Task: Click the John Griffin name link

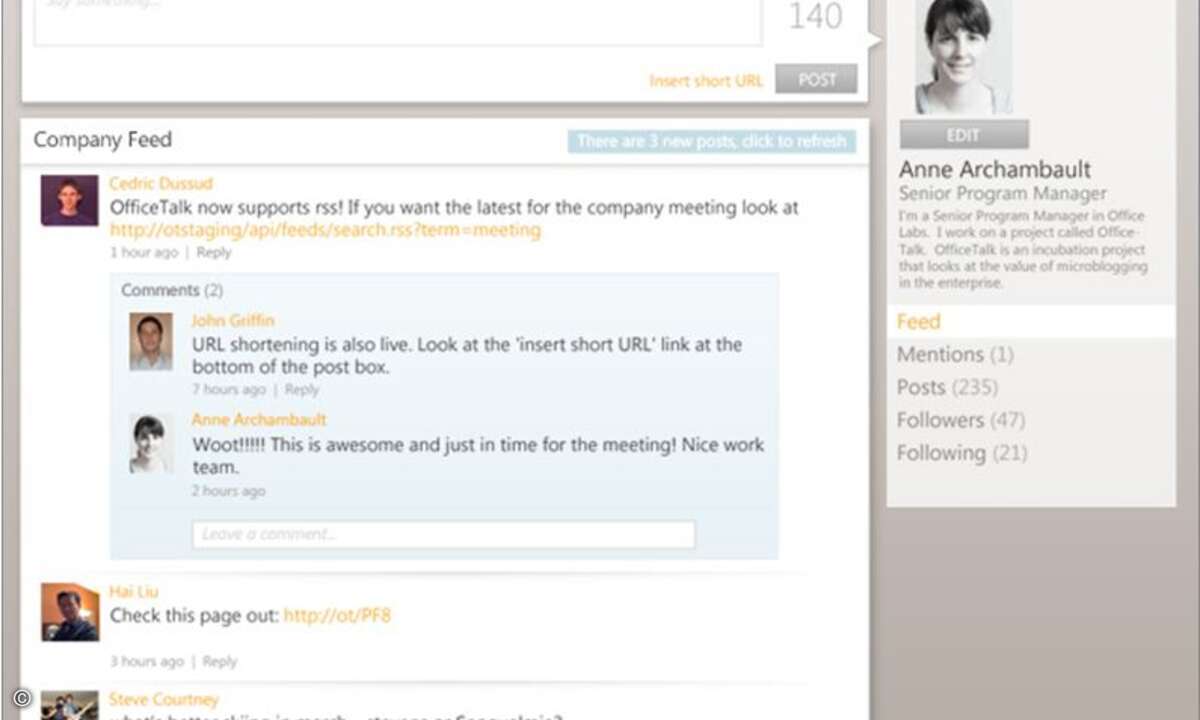Action: (x=233, y=320)
